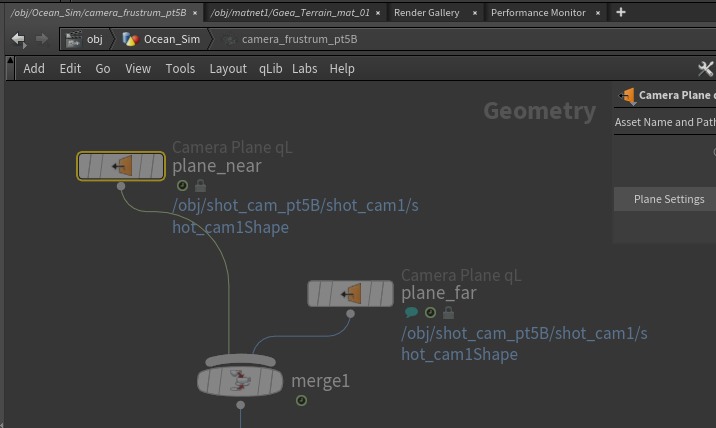Click the clock badge under plane_near
Image resolution: width=716 pixels, height=428 pixels.
point(182,186)
